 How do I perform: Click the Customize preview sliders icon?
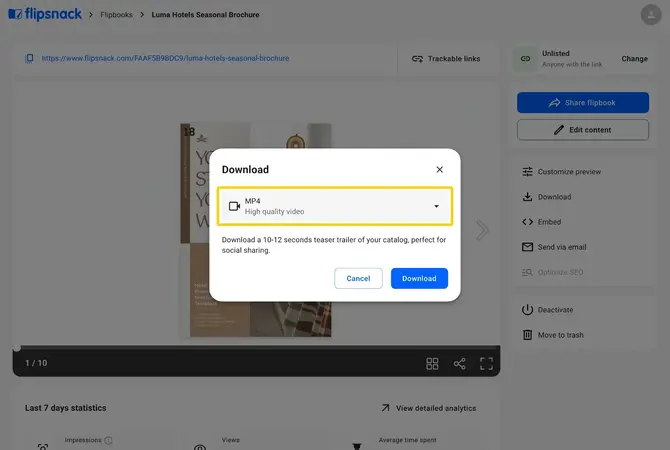point(527,172)
